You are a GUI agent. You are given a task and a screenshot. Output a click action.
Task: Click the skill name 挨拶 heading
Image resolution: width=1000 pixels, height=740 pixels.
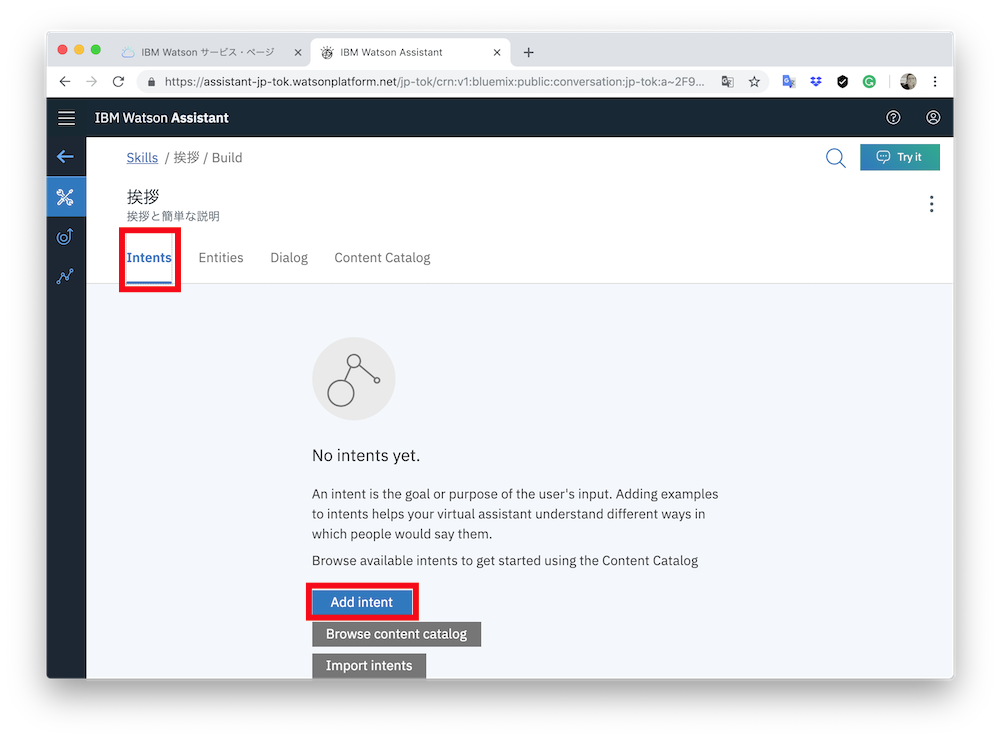click(x=143, y=196)
